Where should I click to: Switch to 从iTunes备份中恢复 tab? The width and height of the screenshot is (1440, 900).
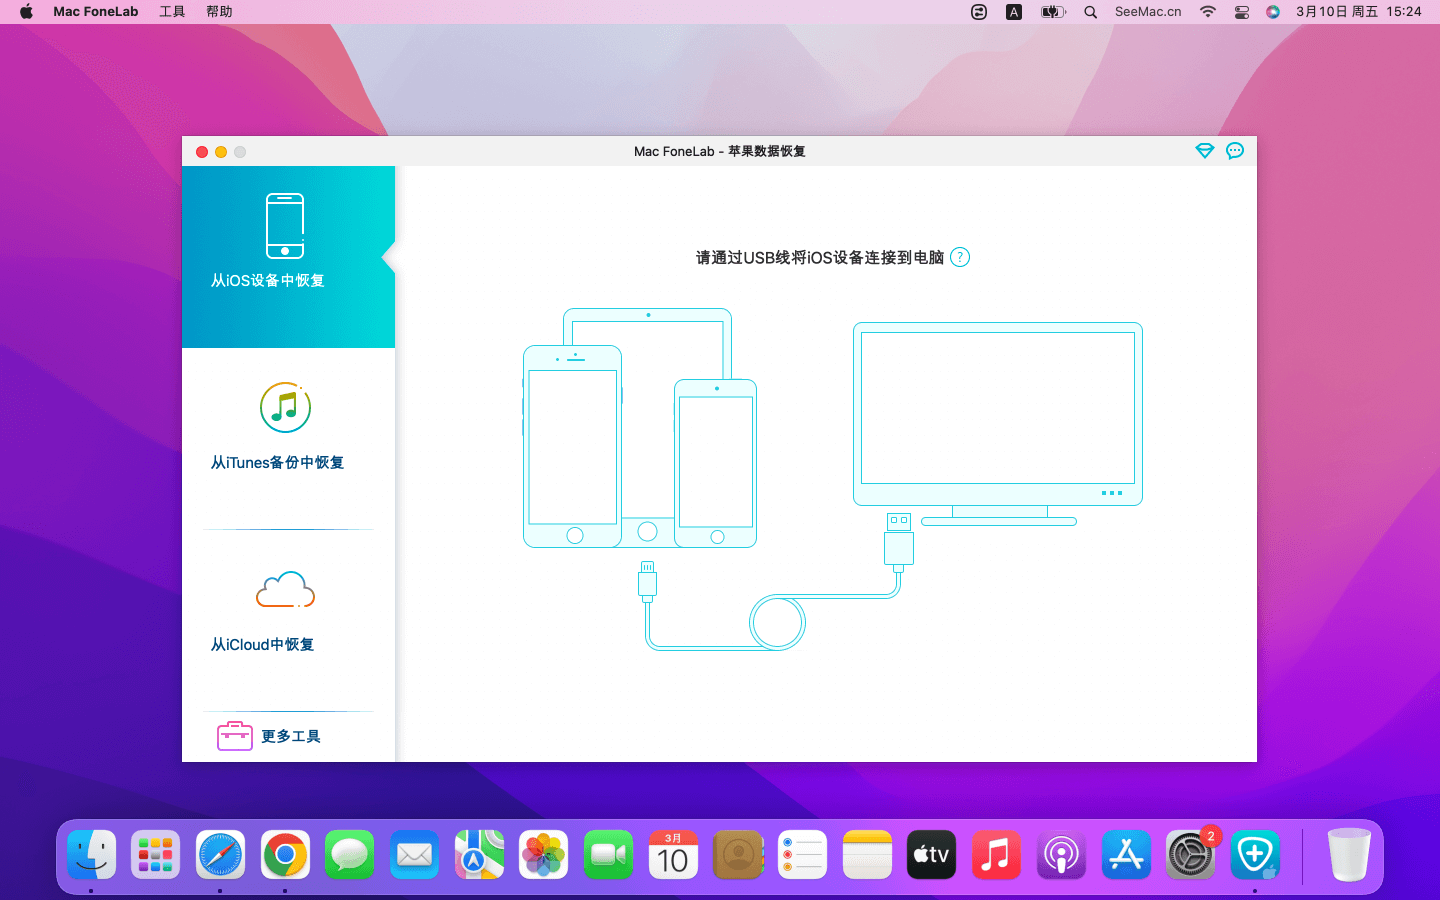click(x=277, y=462)
